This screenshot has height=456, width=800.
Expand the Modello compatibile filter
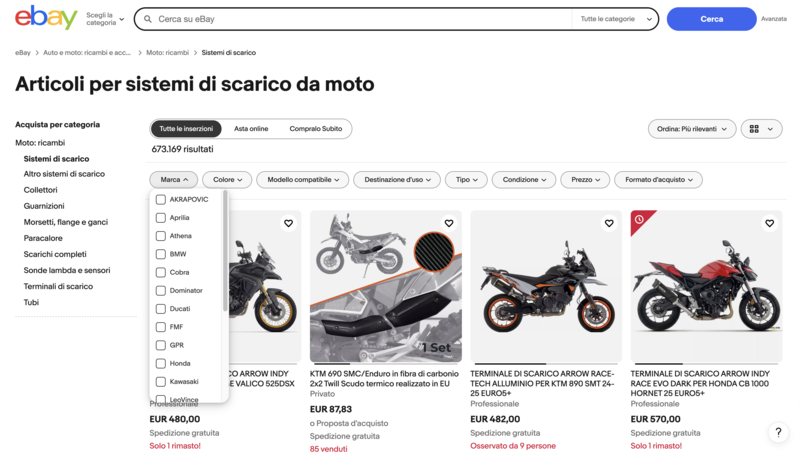click(x=303, y=180)
